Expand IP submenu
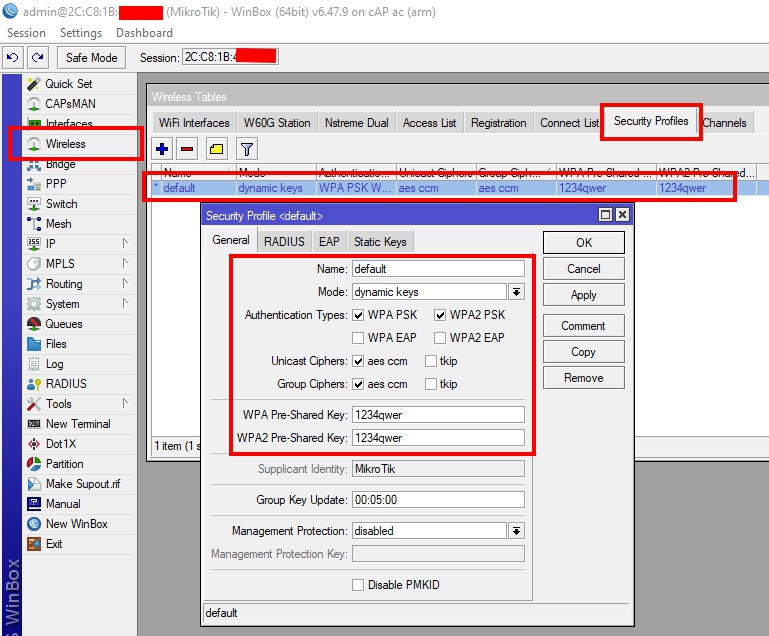Viewport: 769px width, 636px height. coord(125,244)
